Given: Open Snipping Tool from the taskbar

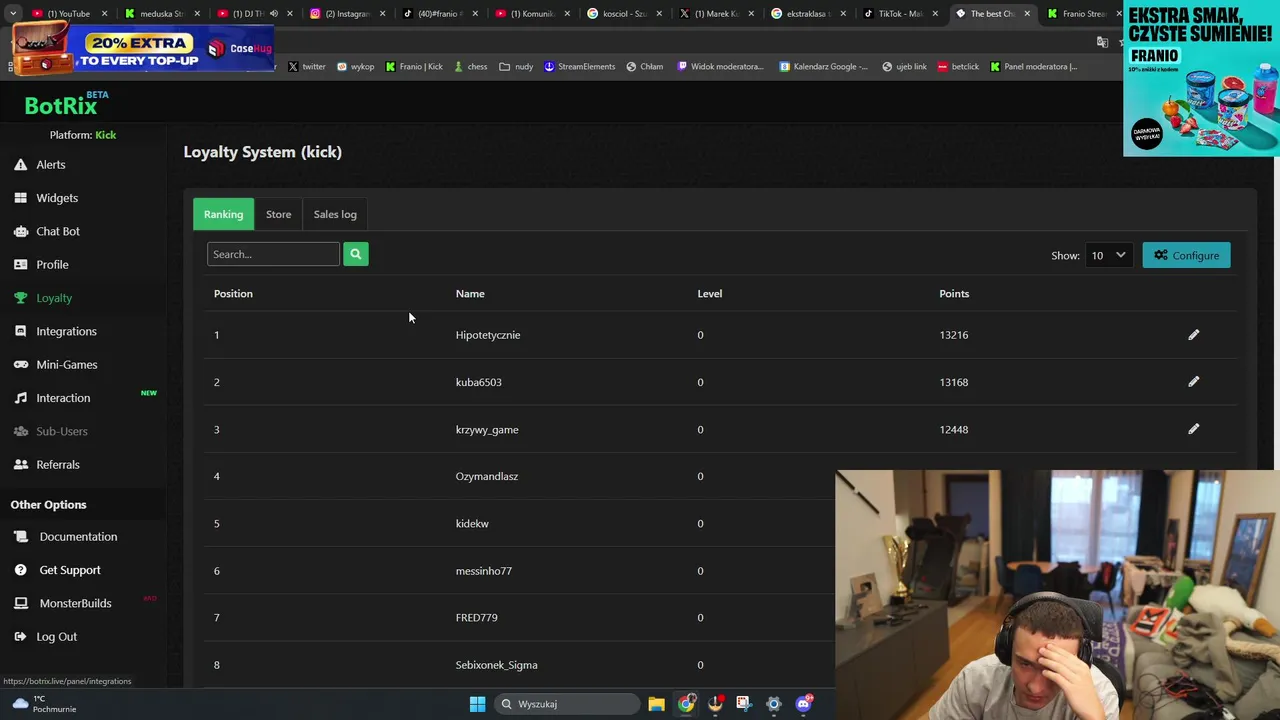Looking at the screenshot, I should click(x=744, y=704).
